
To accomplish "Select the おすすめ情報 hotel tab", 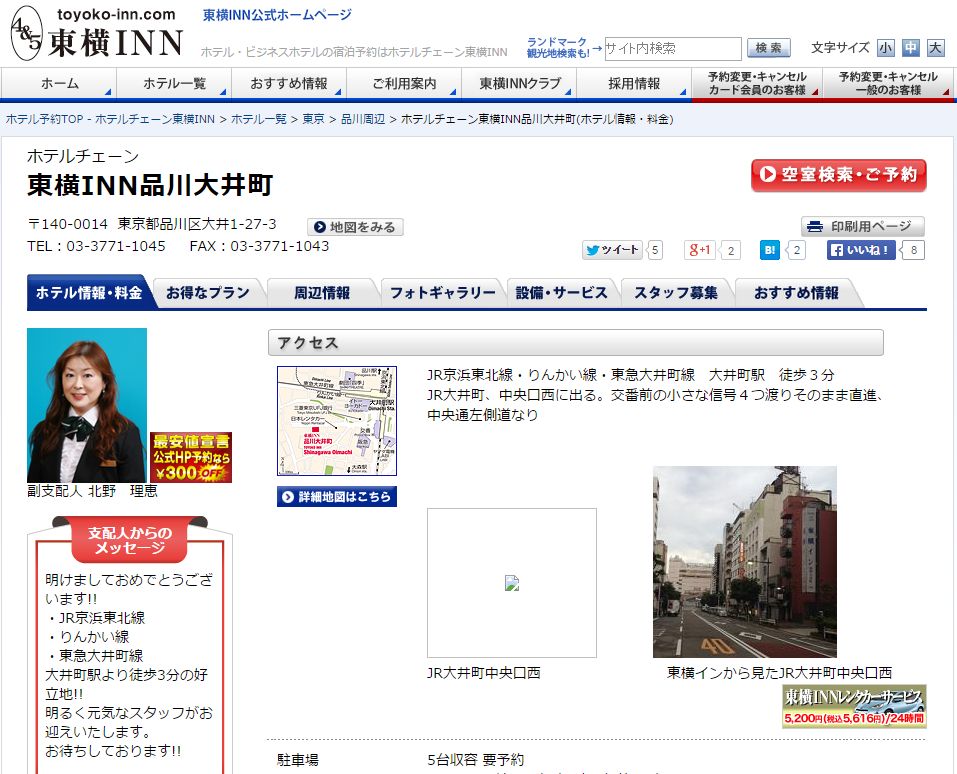I will [796, 293].
